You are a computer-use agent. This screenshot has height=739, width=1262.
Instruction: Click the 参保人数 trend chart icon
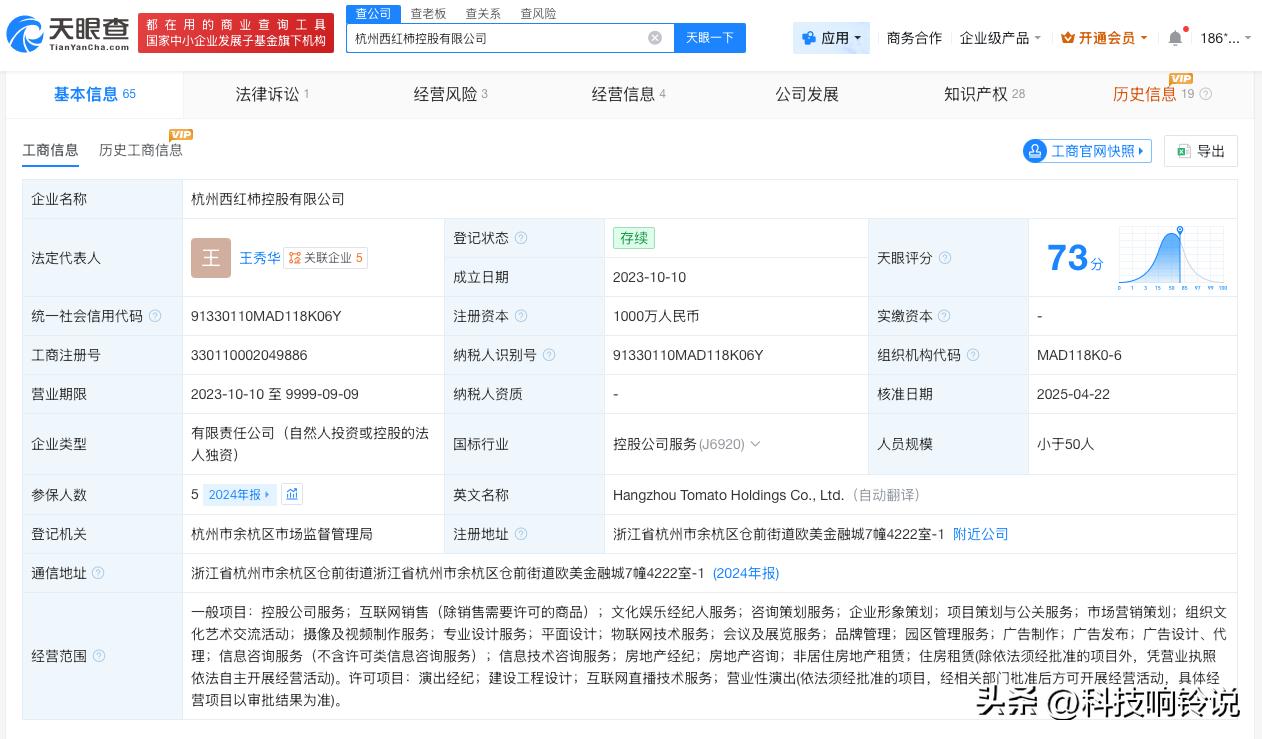291,494
